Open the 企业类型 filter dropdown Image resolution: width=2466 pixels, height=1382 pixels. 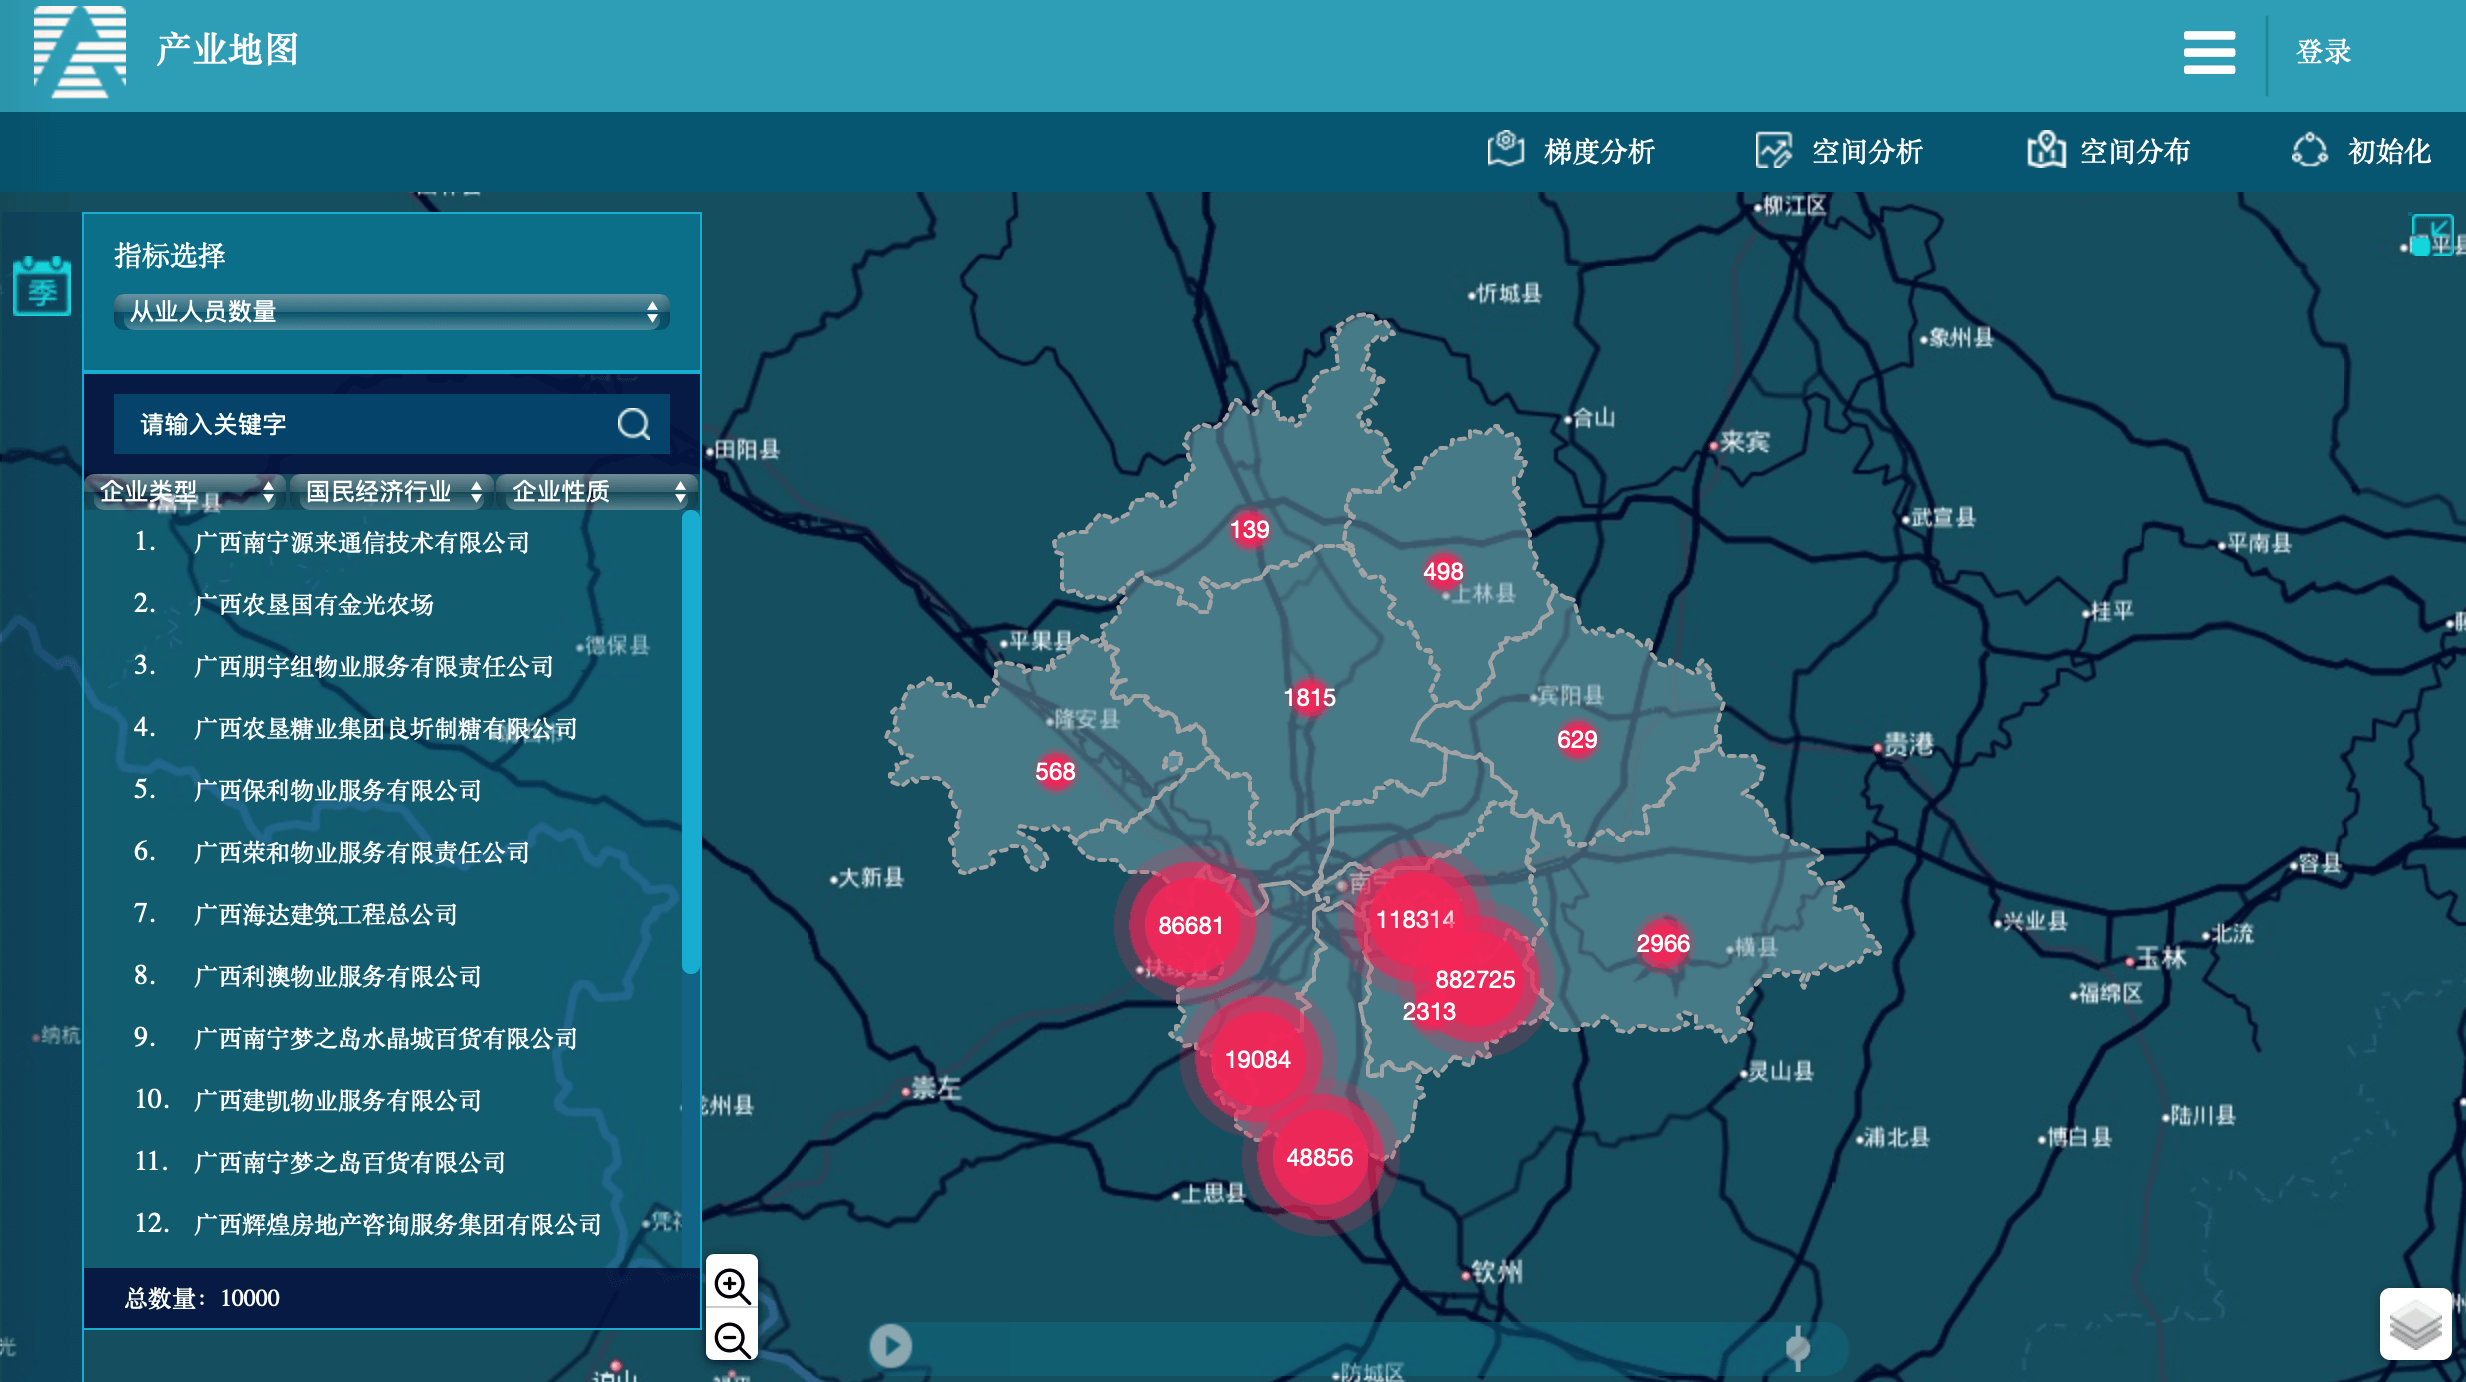coord(186,491)
